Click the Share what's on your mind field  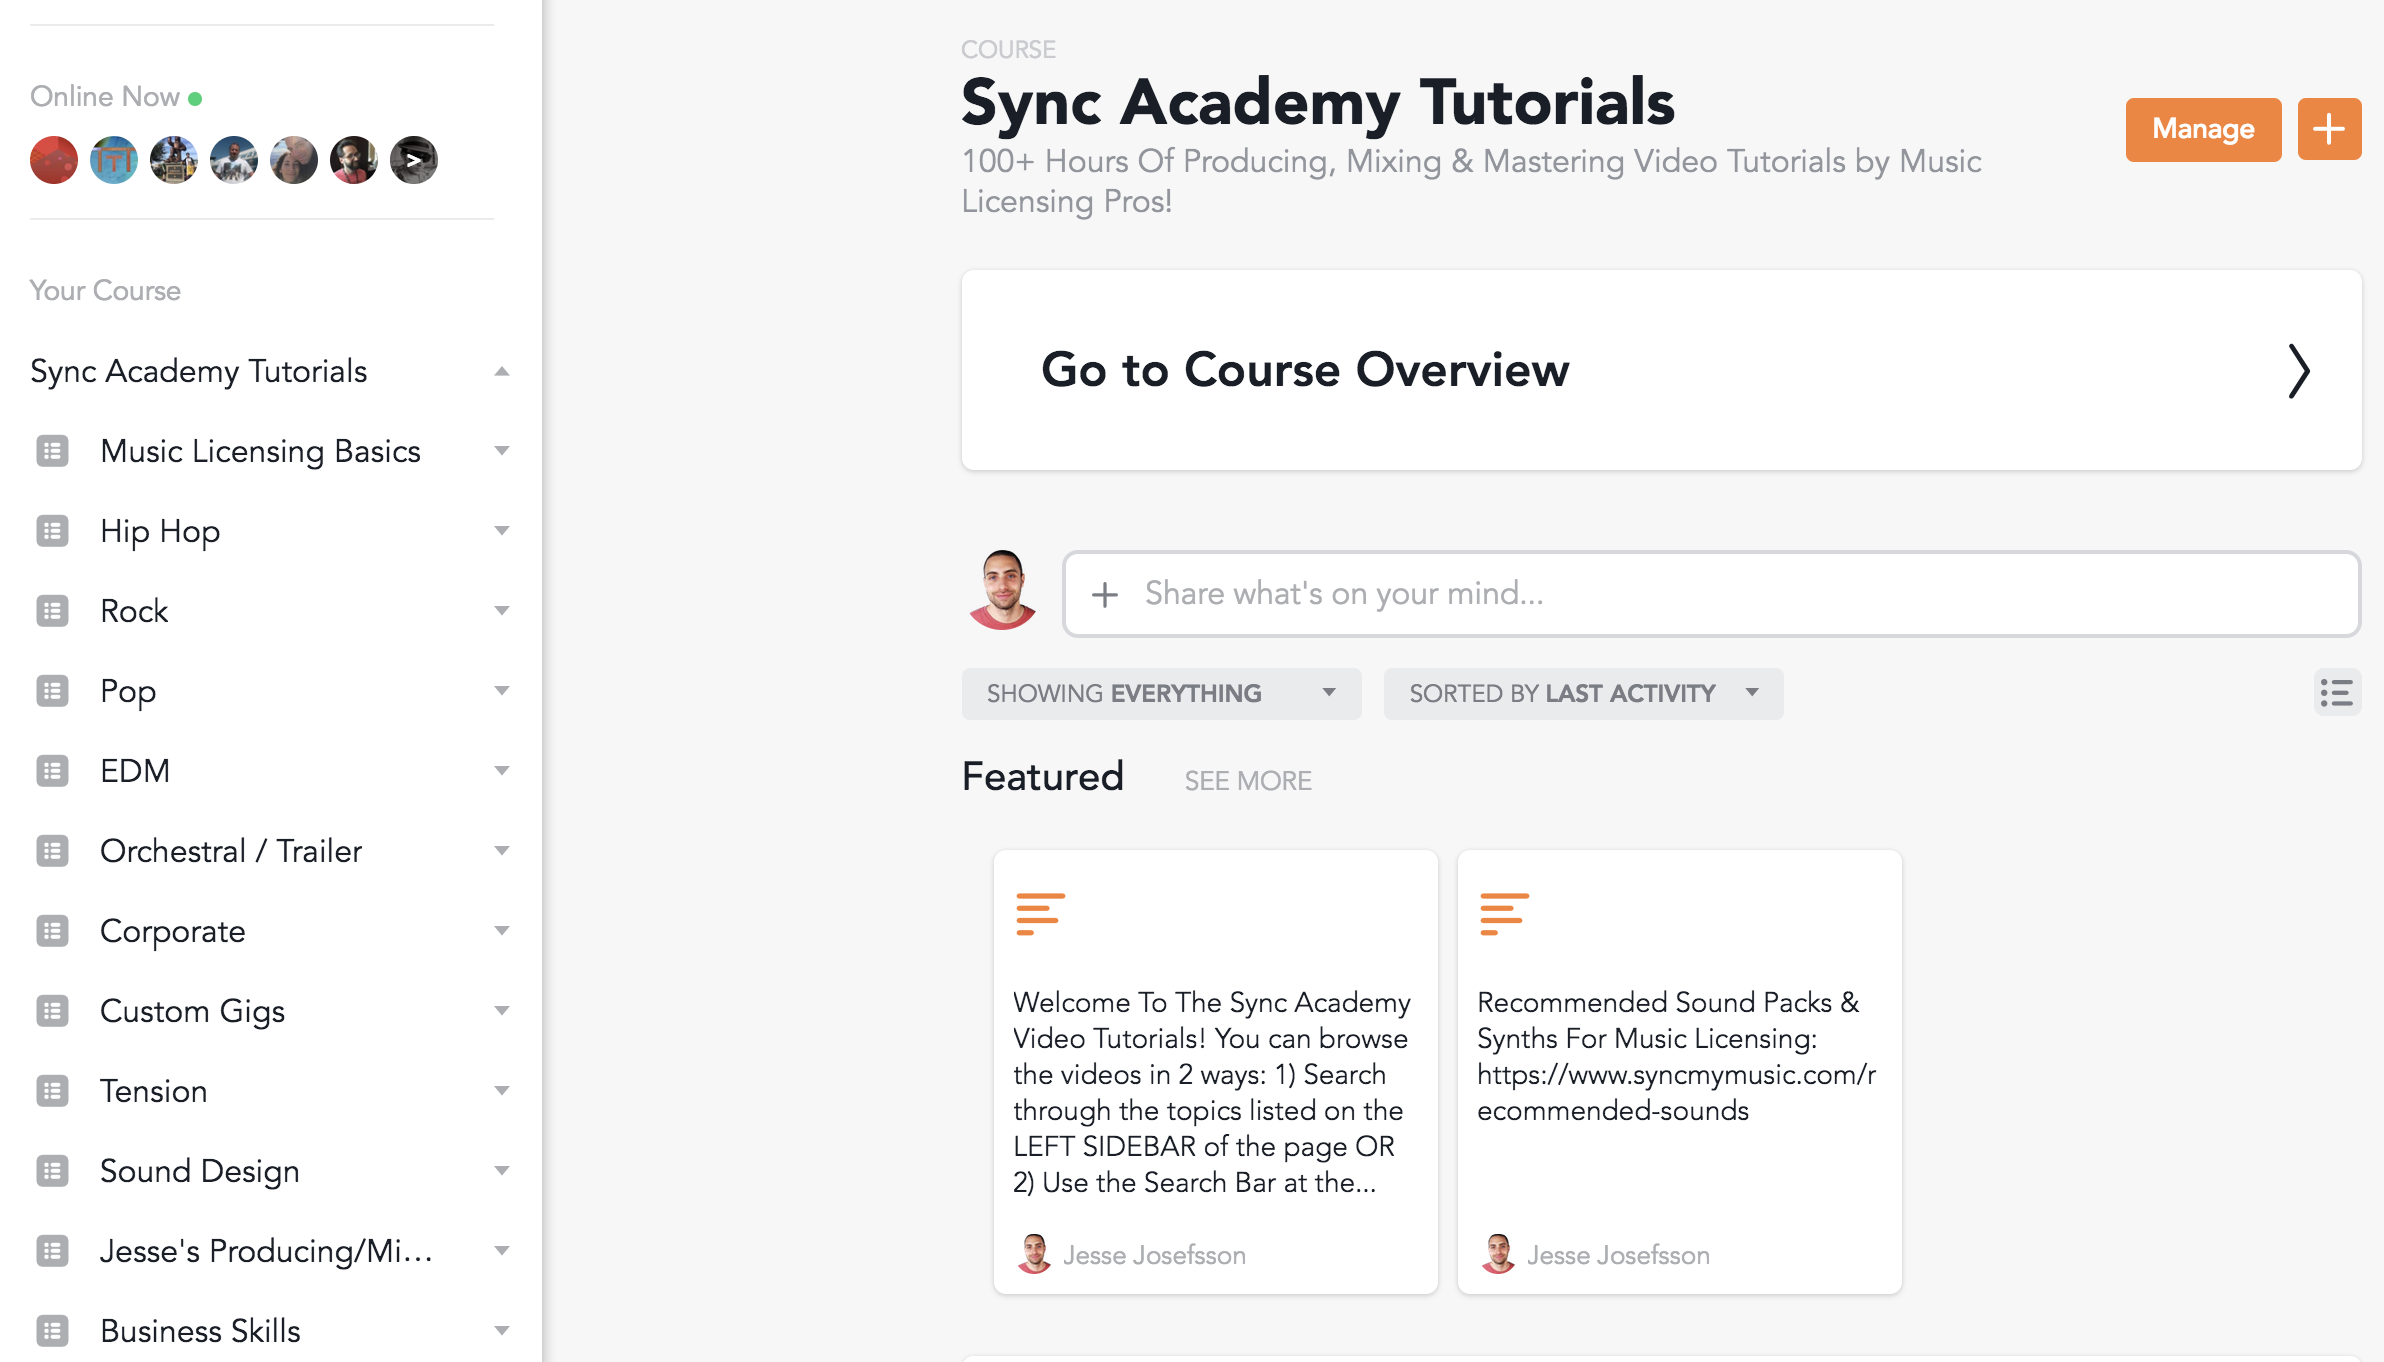point(1711,594)
